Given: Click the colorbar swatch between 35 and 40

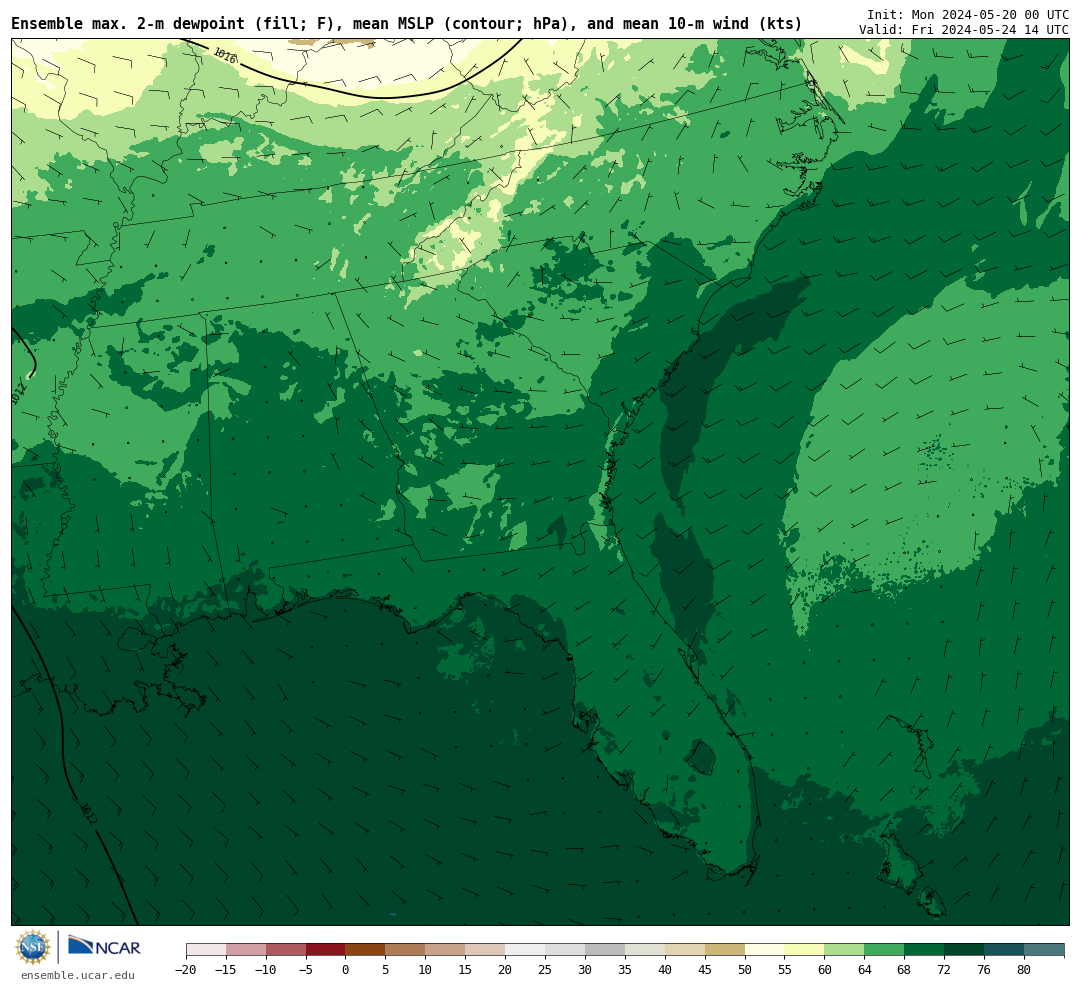Looking at the screenshot, I should (x=645, y=950).
